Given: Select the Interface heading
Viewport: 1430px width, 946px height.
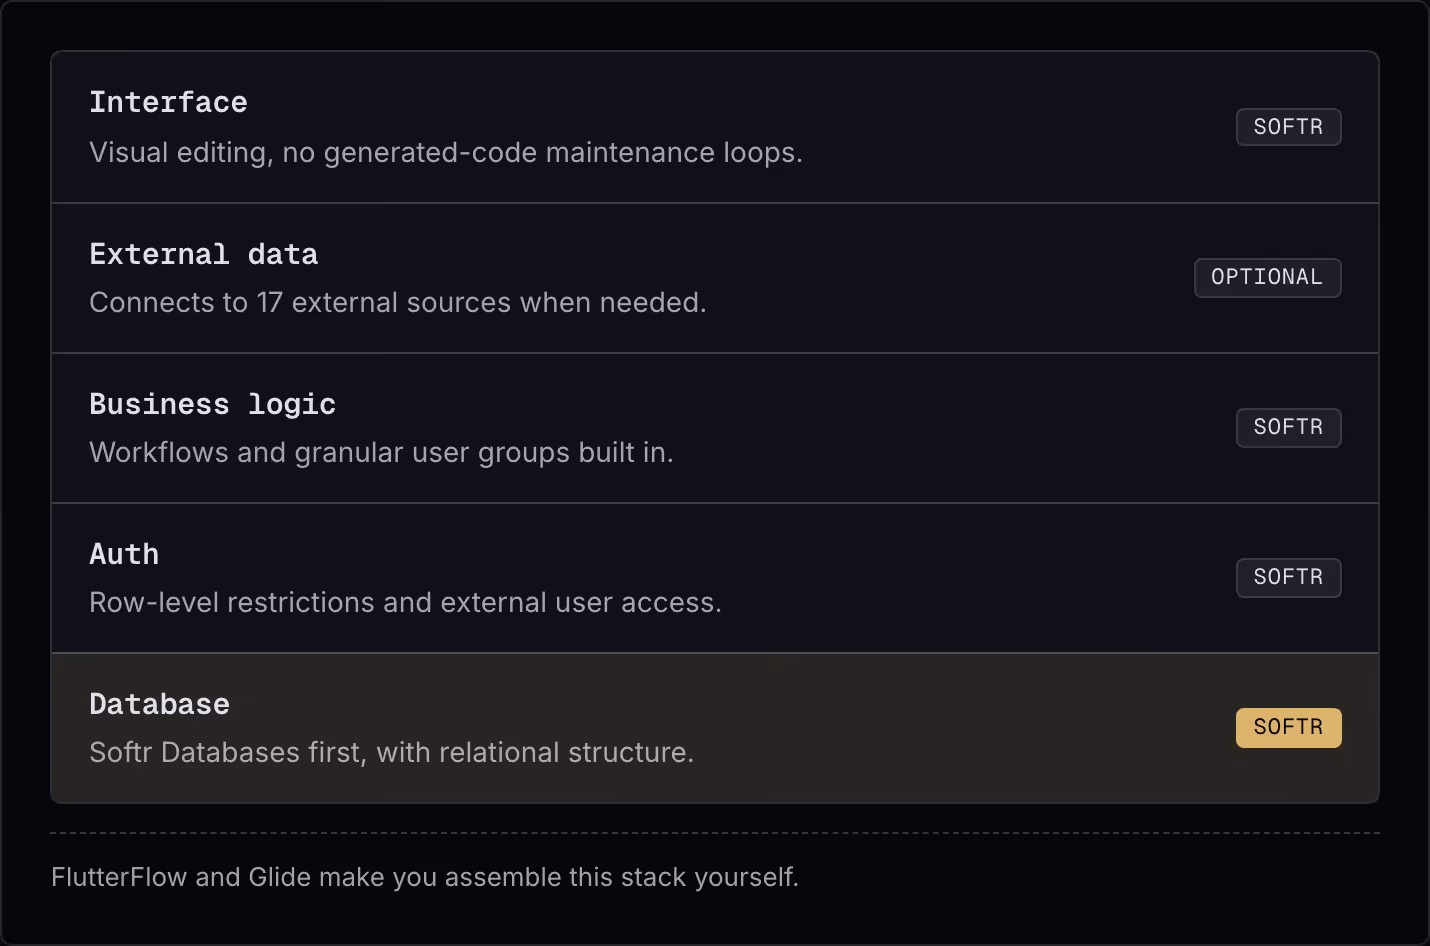Looking at the screenshot, I should tap(168, 102).
